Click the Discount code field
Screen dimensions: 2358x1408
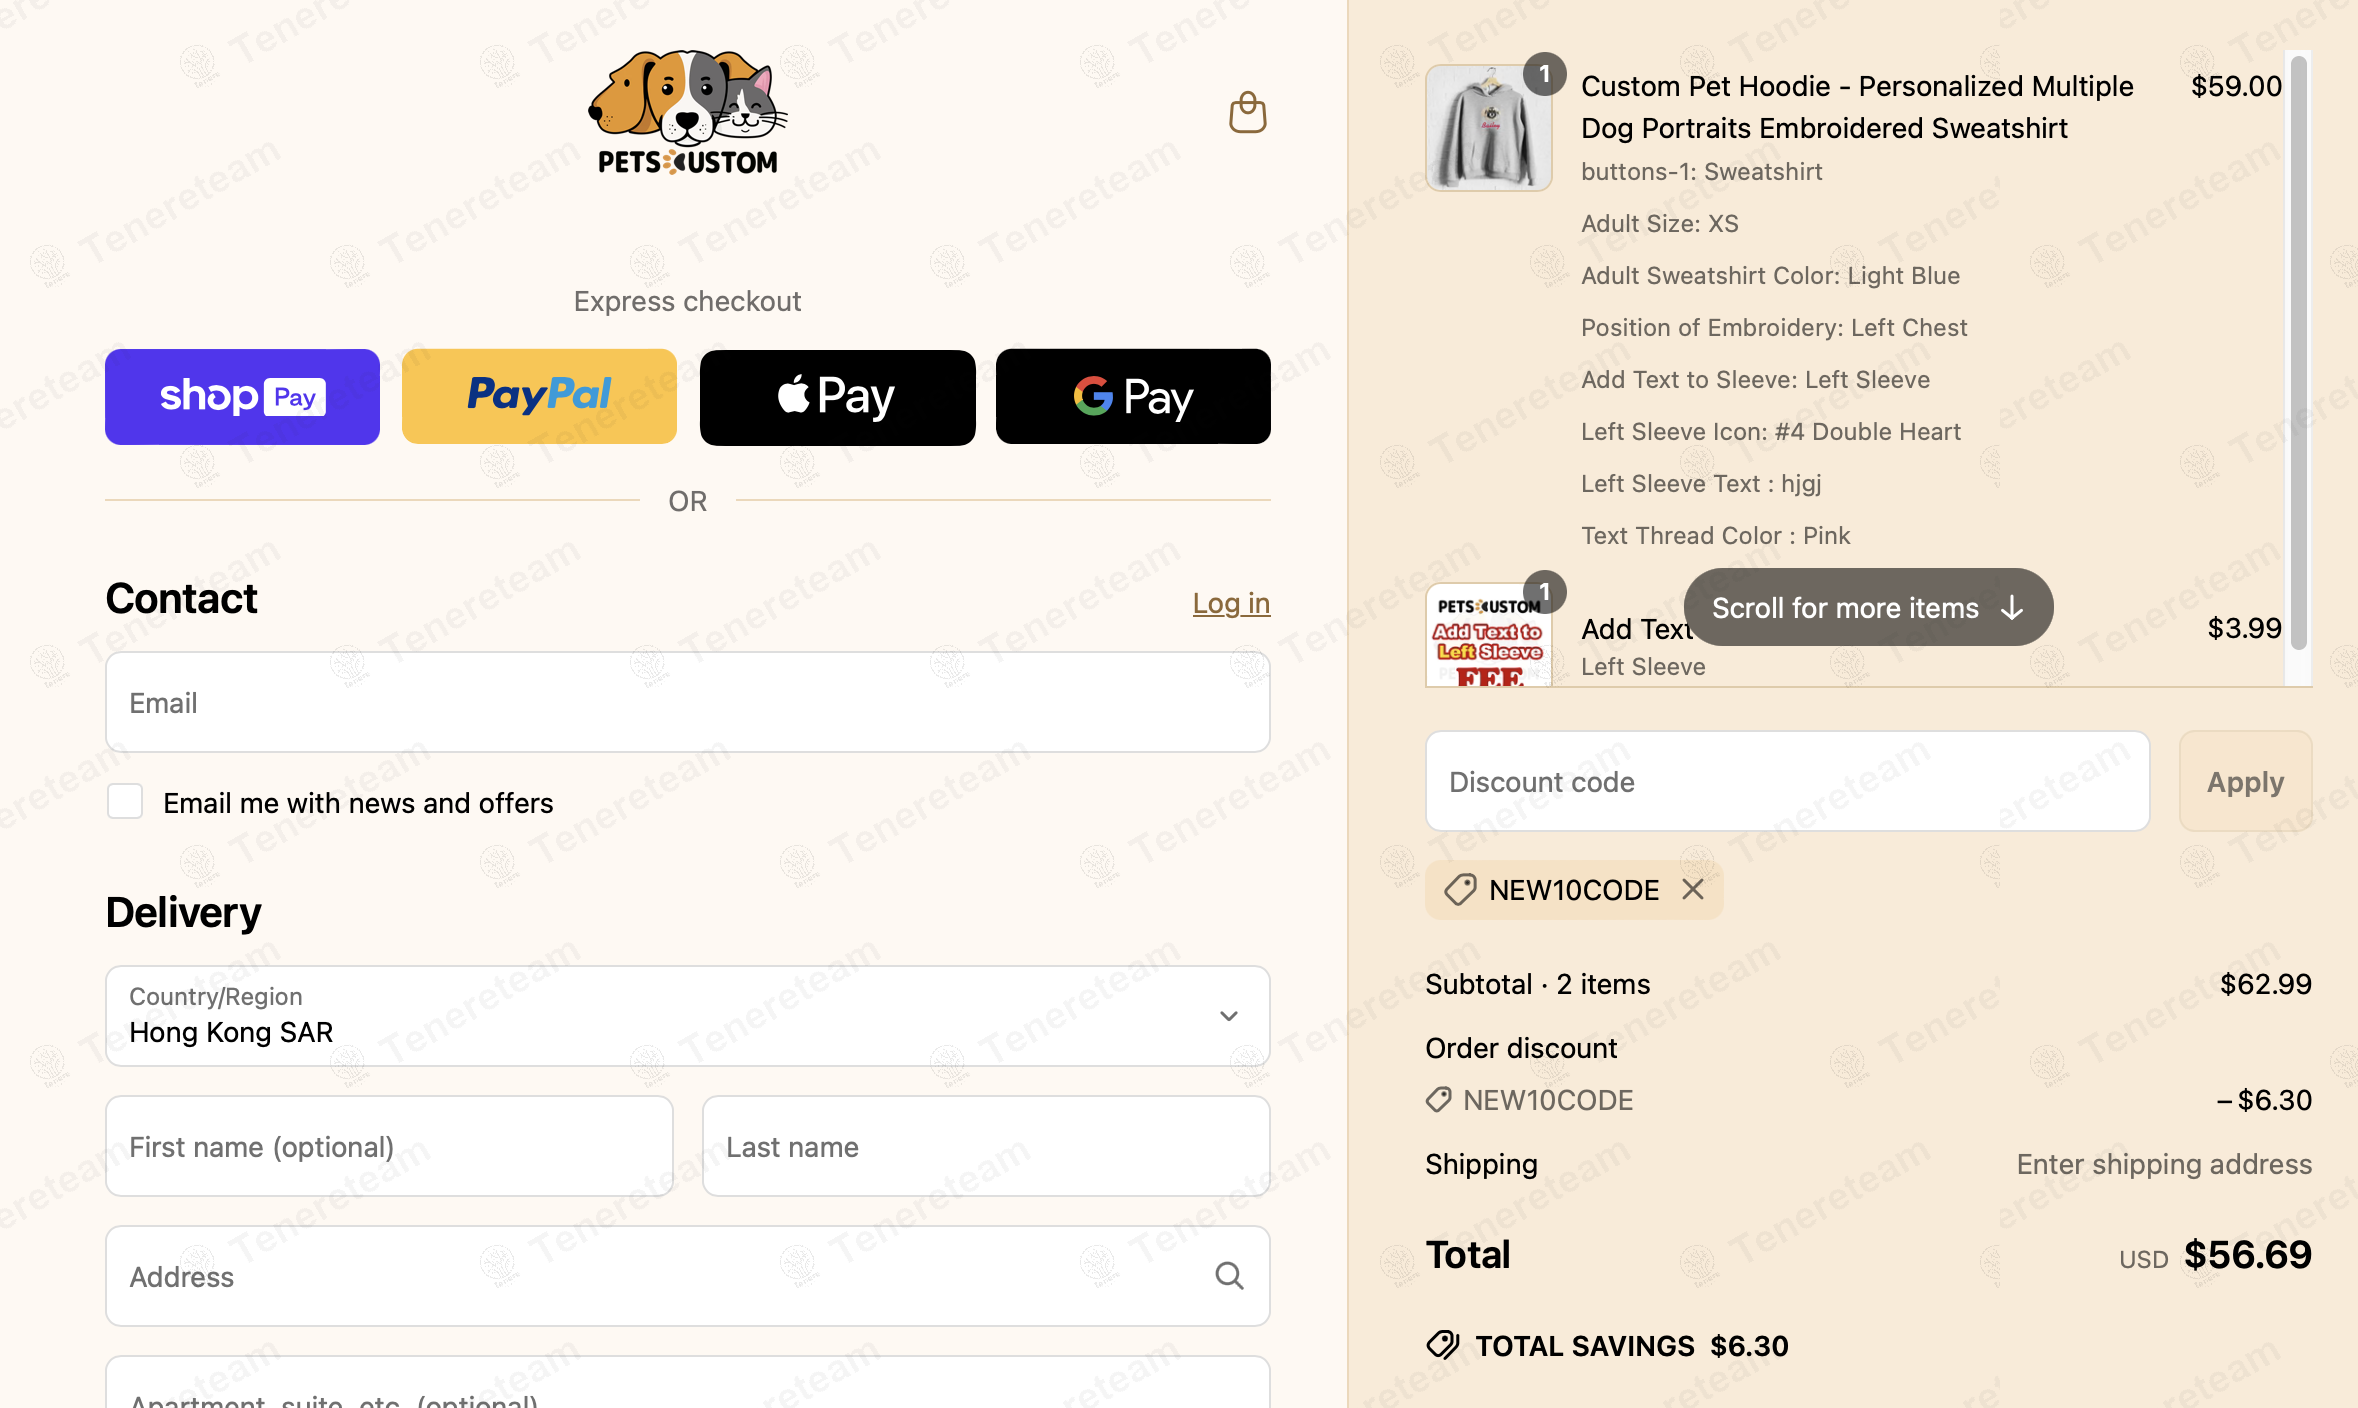pyautogui.click(x=1787, y=781)
